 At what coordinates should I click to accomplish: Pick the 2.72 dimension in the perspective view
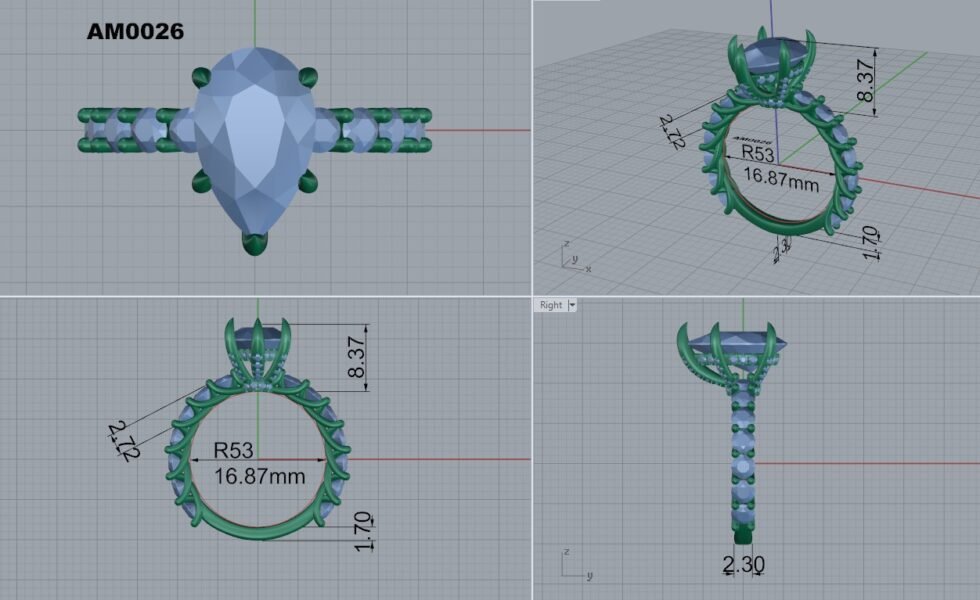point(671,132)
